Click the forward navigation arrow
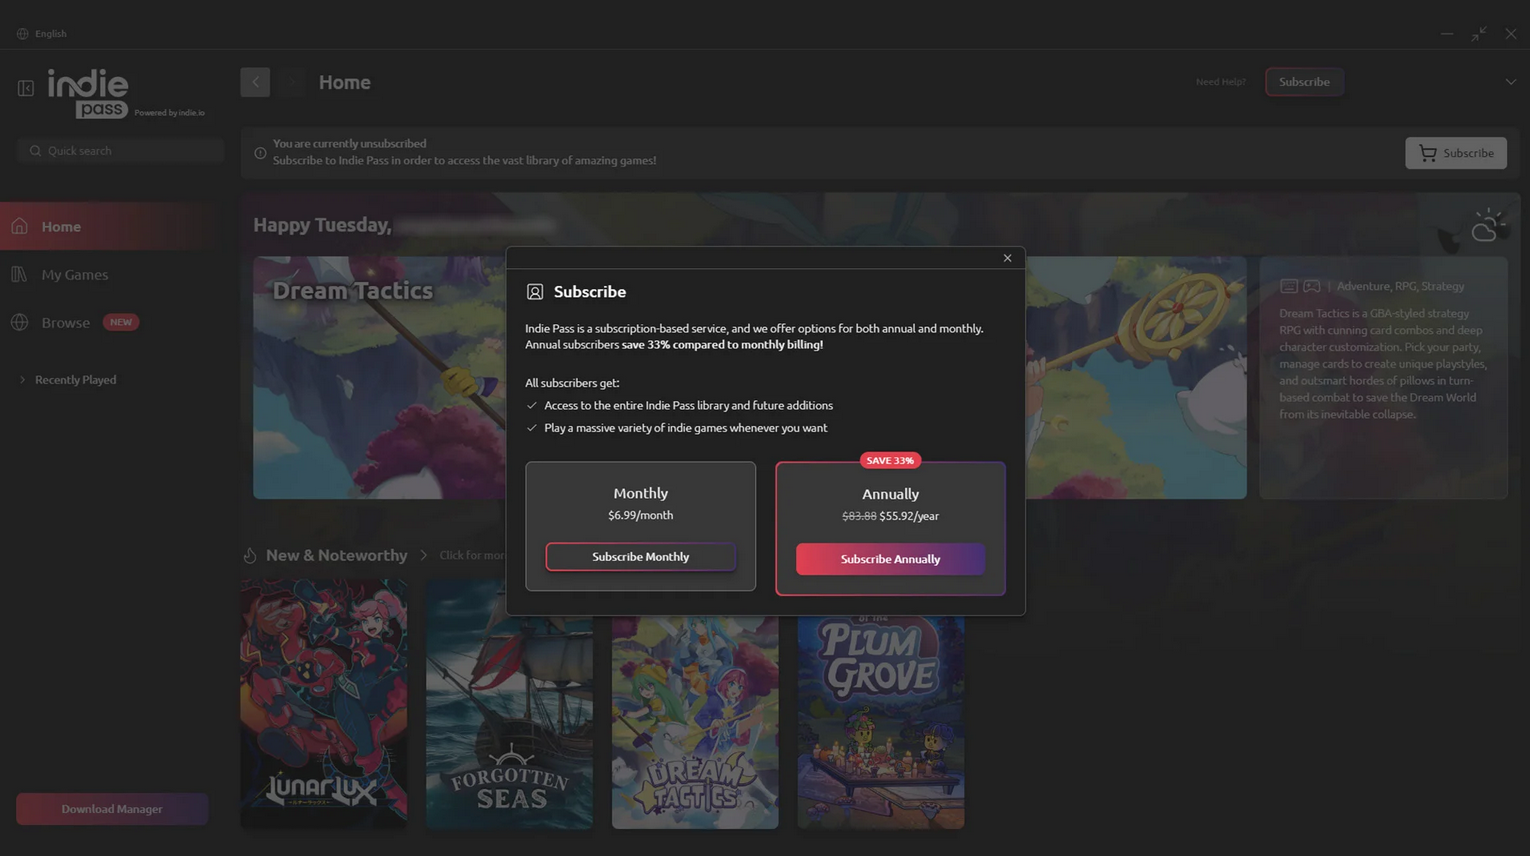Image resolution: width=1530 pixels, height=856 pixels. [291, 82]
